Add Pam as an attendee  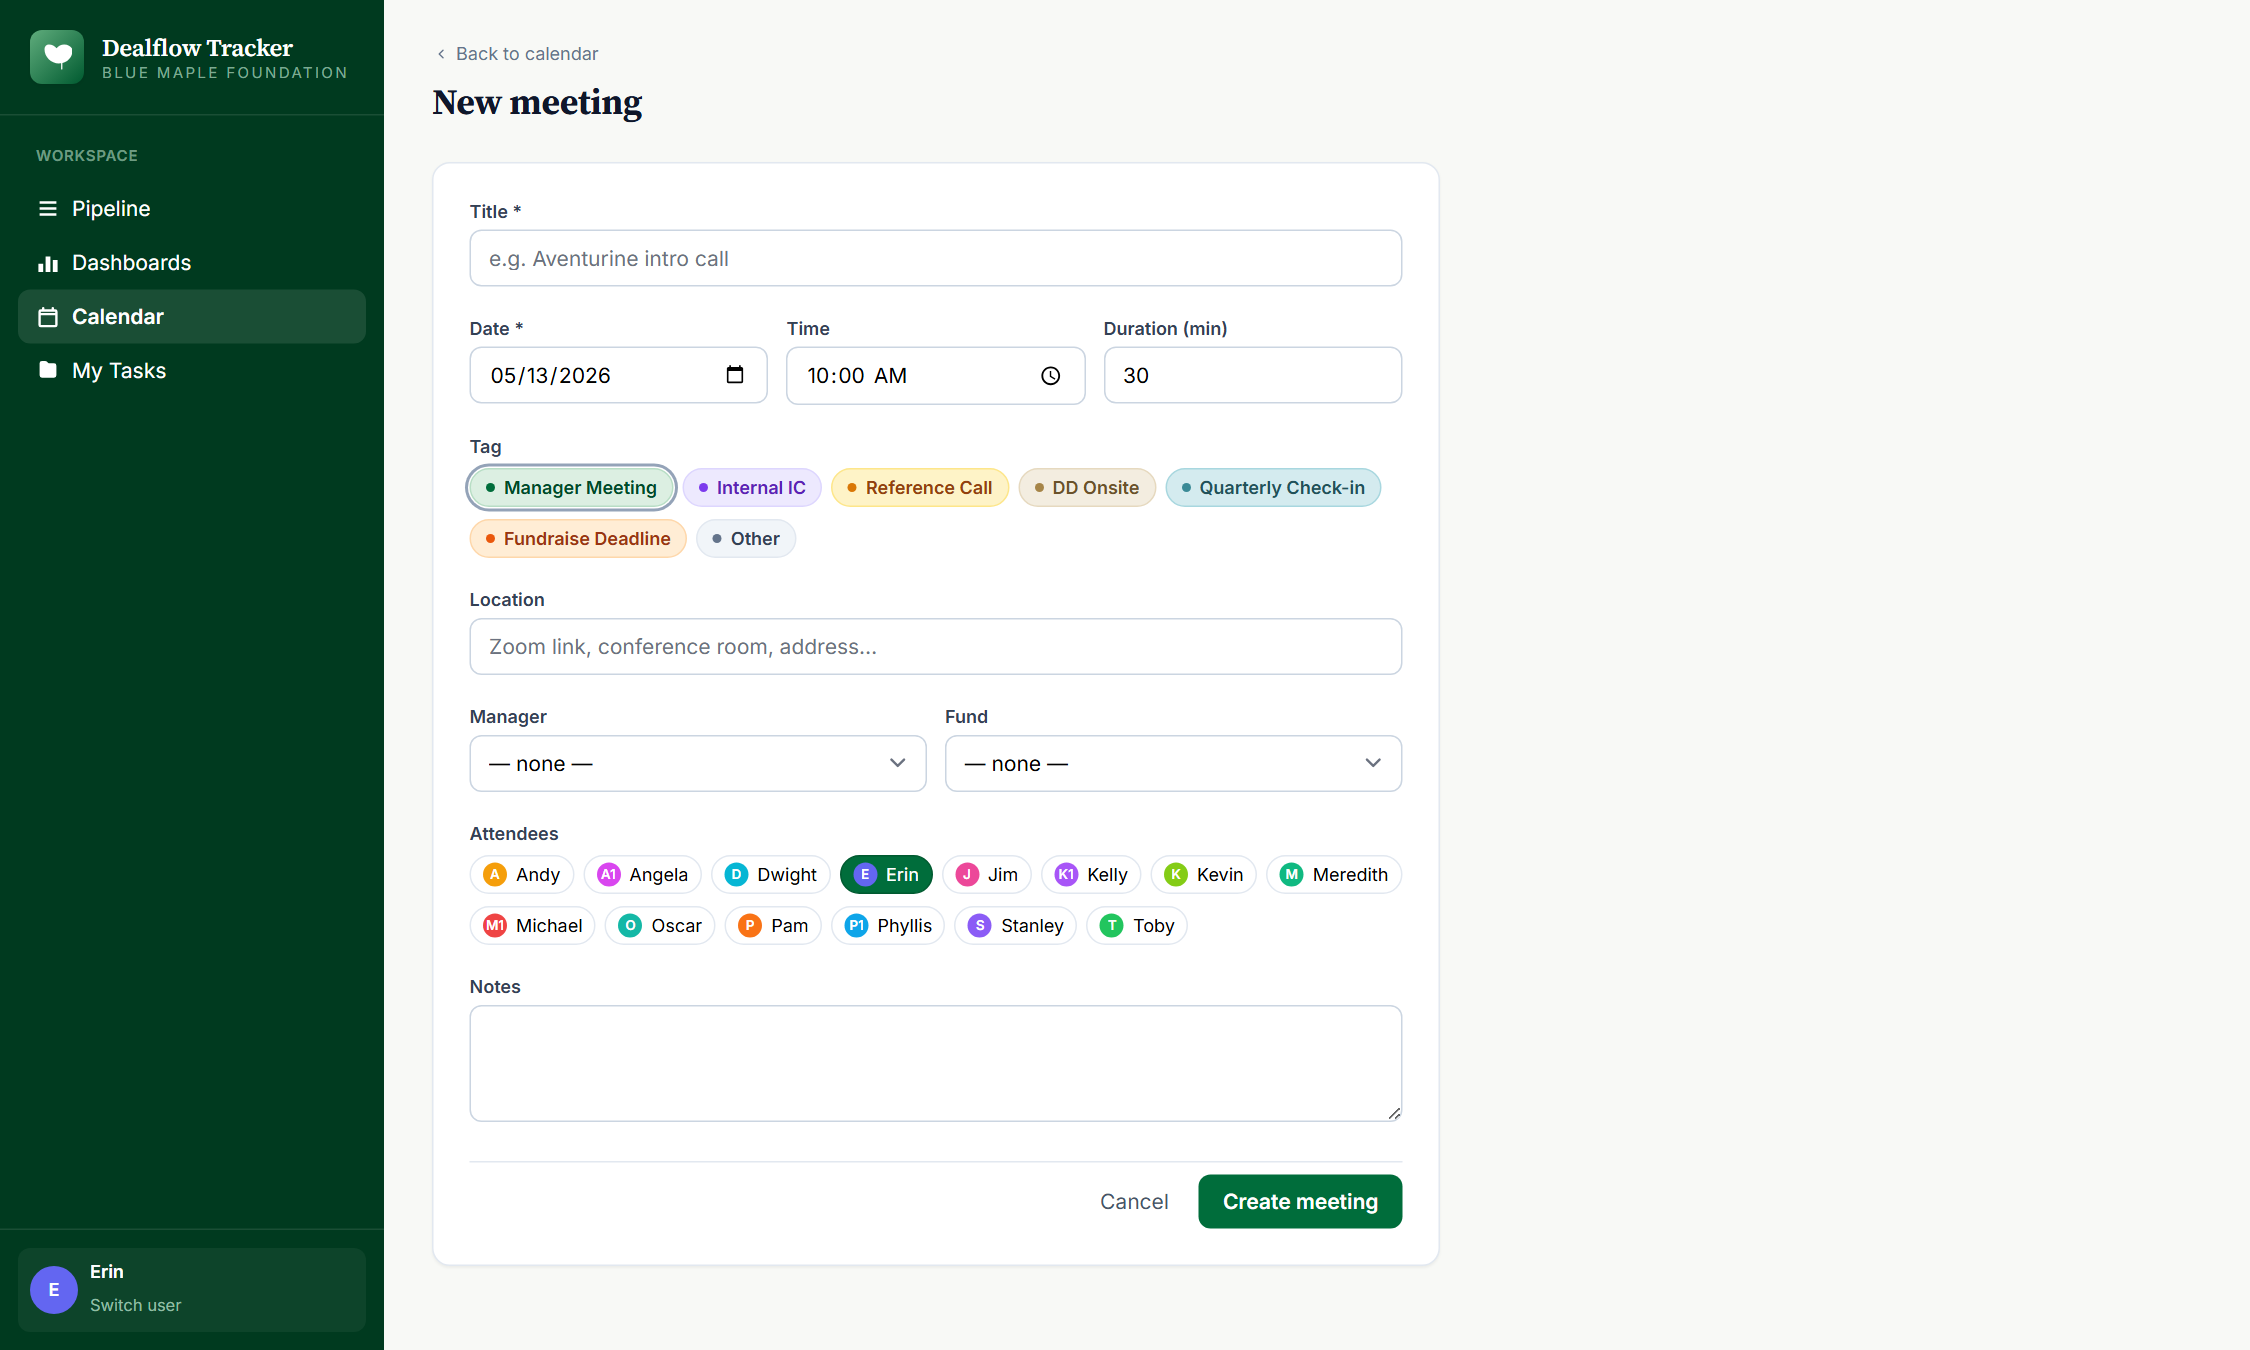pyautogui.click(x=773, y=925)
